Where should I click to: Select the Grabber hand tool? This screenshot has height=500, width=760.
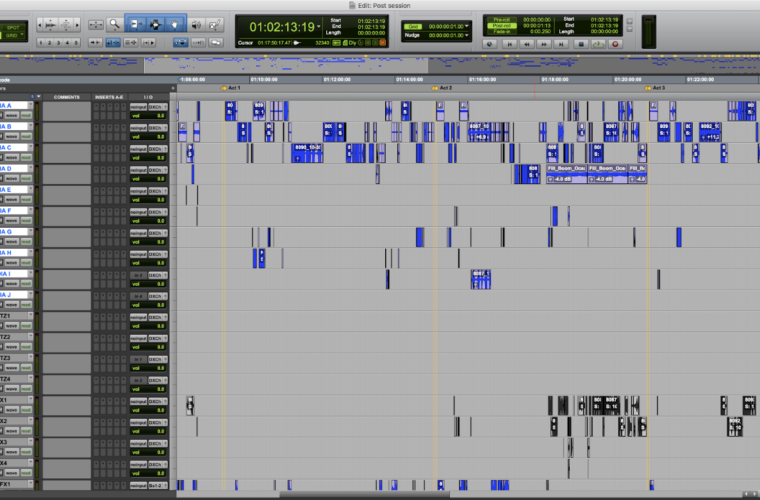175,24
